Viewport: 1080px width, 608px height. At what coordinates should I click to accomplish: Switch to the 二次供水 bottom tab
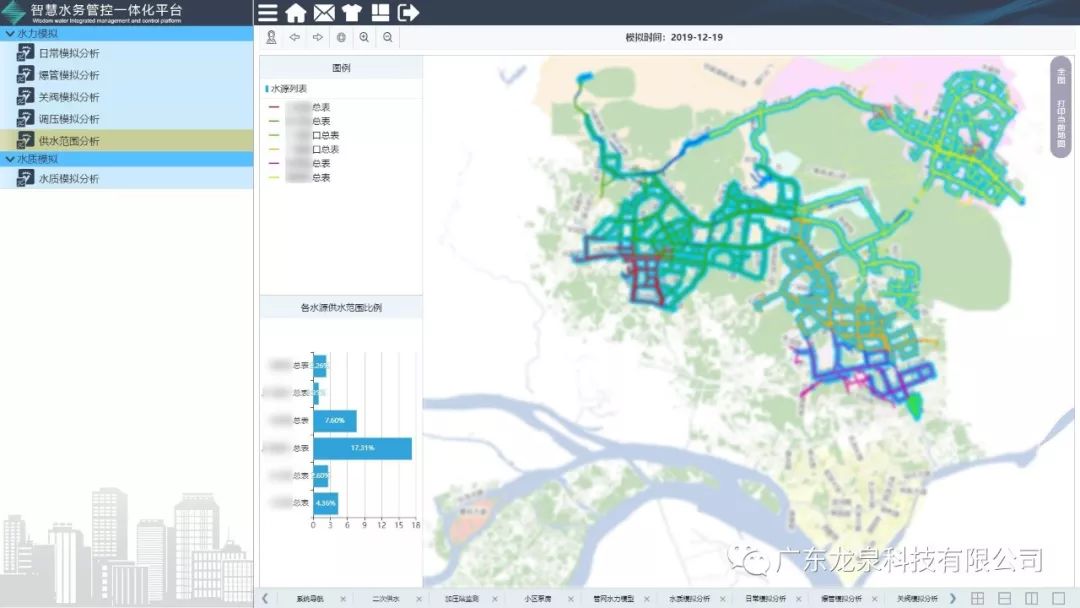(386, 599)
